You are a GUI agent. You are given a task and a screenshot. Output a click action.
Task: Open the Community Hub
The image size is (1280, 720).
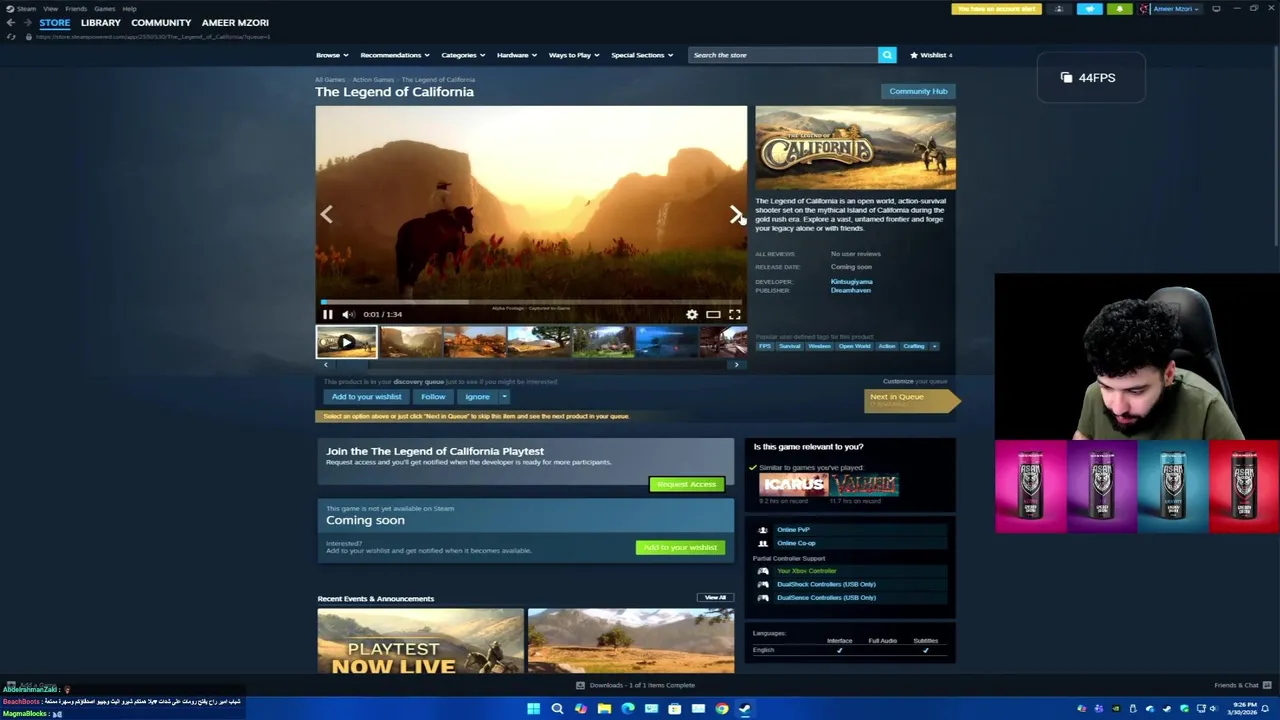(918, 91)
